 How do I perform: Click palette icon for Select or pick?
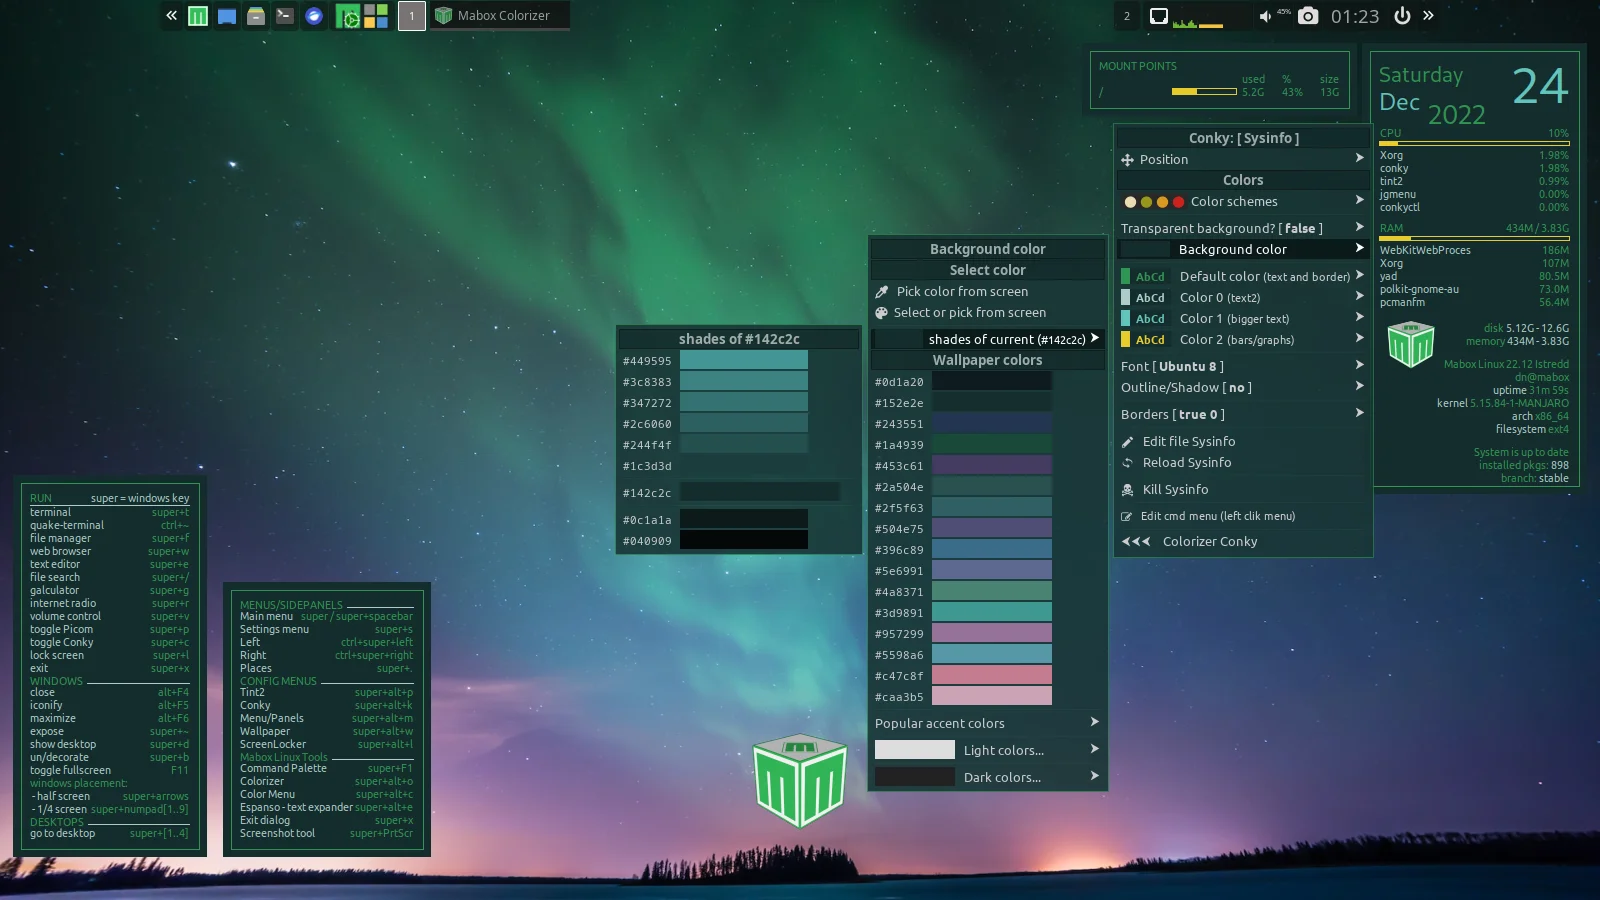882,313
